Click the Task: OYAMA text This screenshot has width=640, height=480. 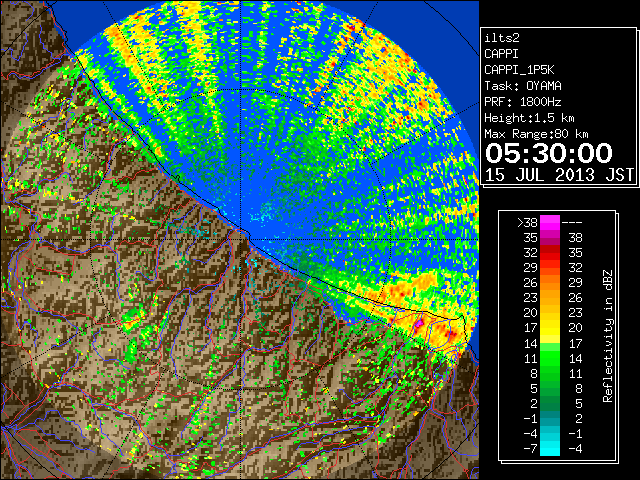pyautogui.click(x=523, y=86)
